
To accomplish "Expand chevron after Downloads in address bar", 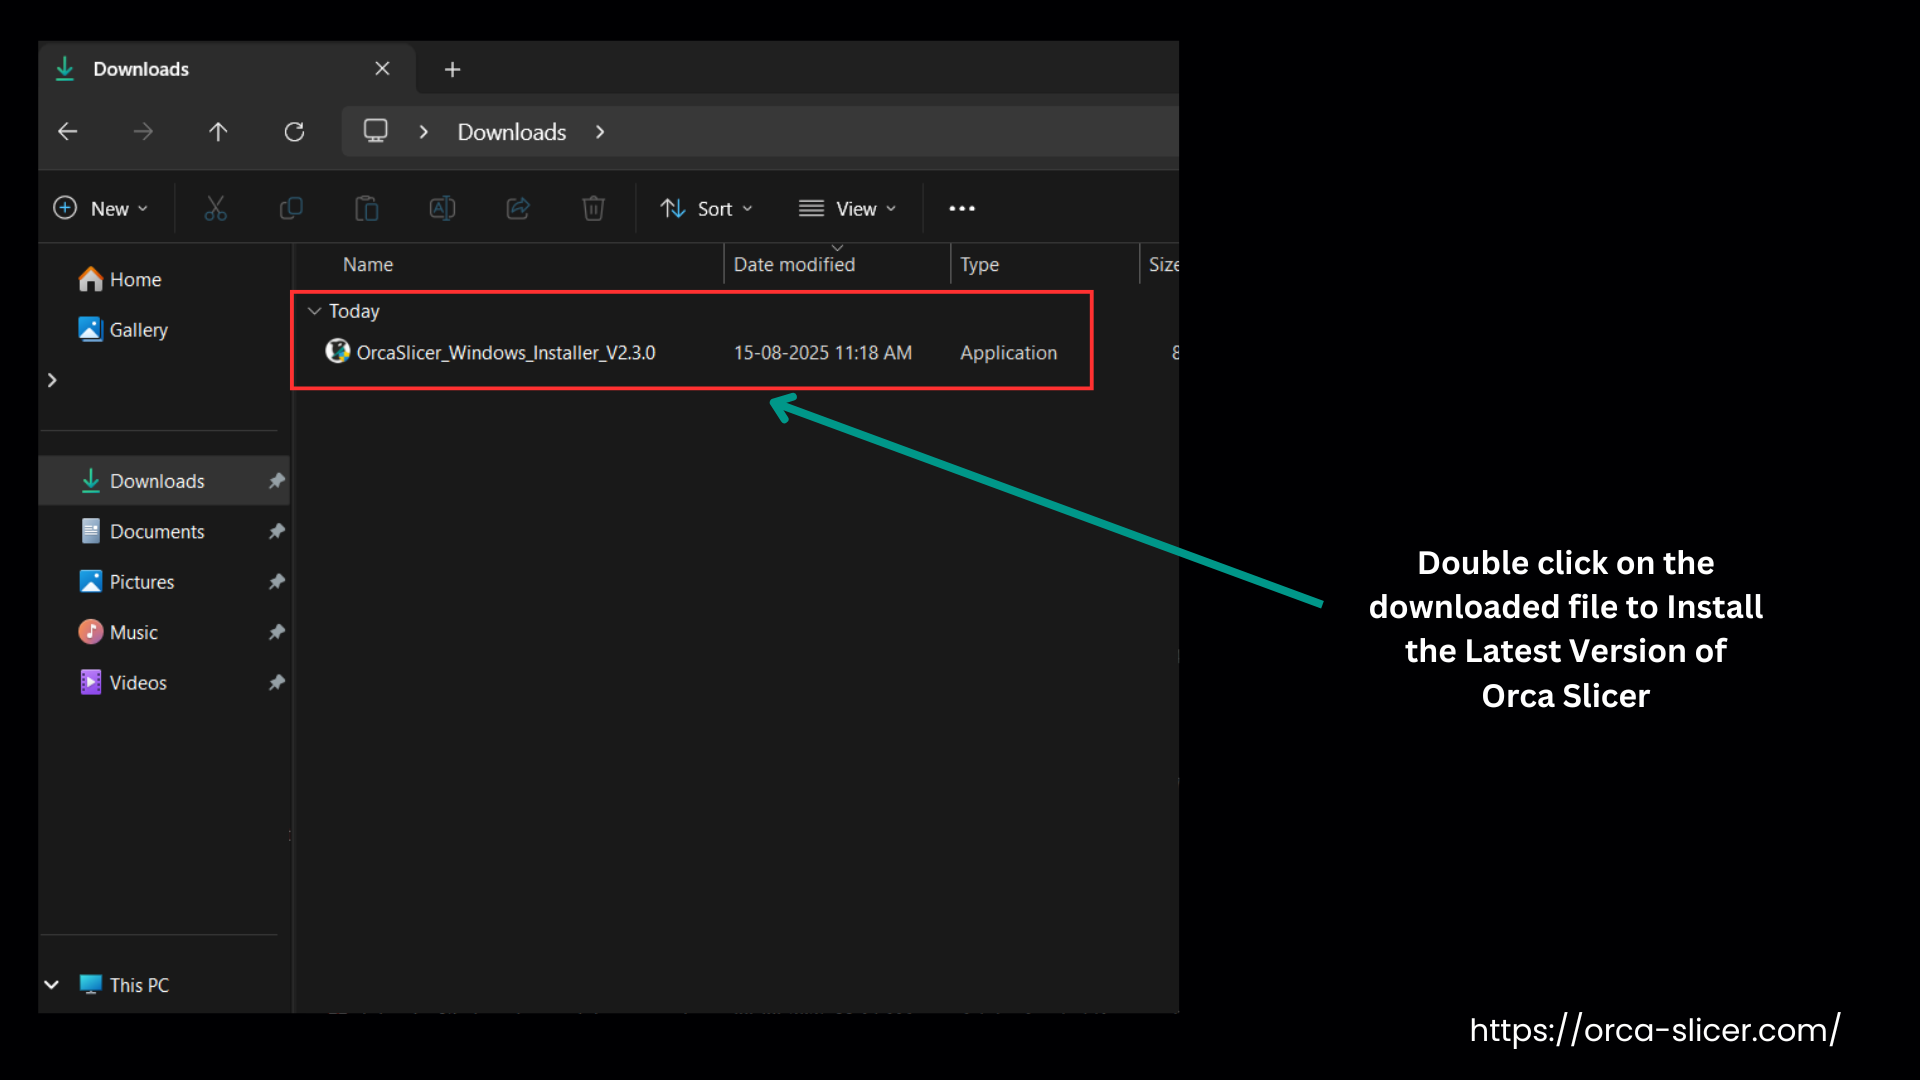I will point(600,132).
